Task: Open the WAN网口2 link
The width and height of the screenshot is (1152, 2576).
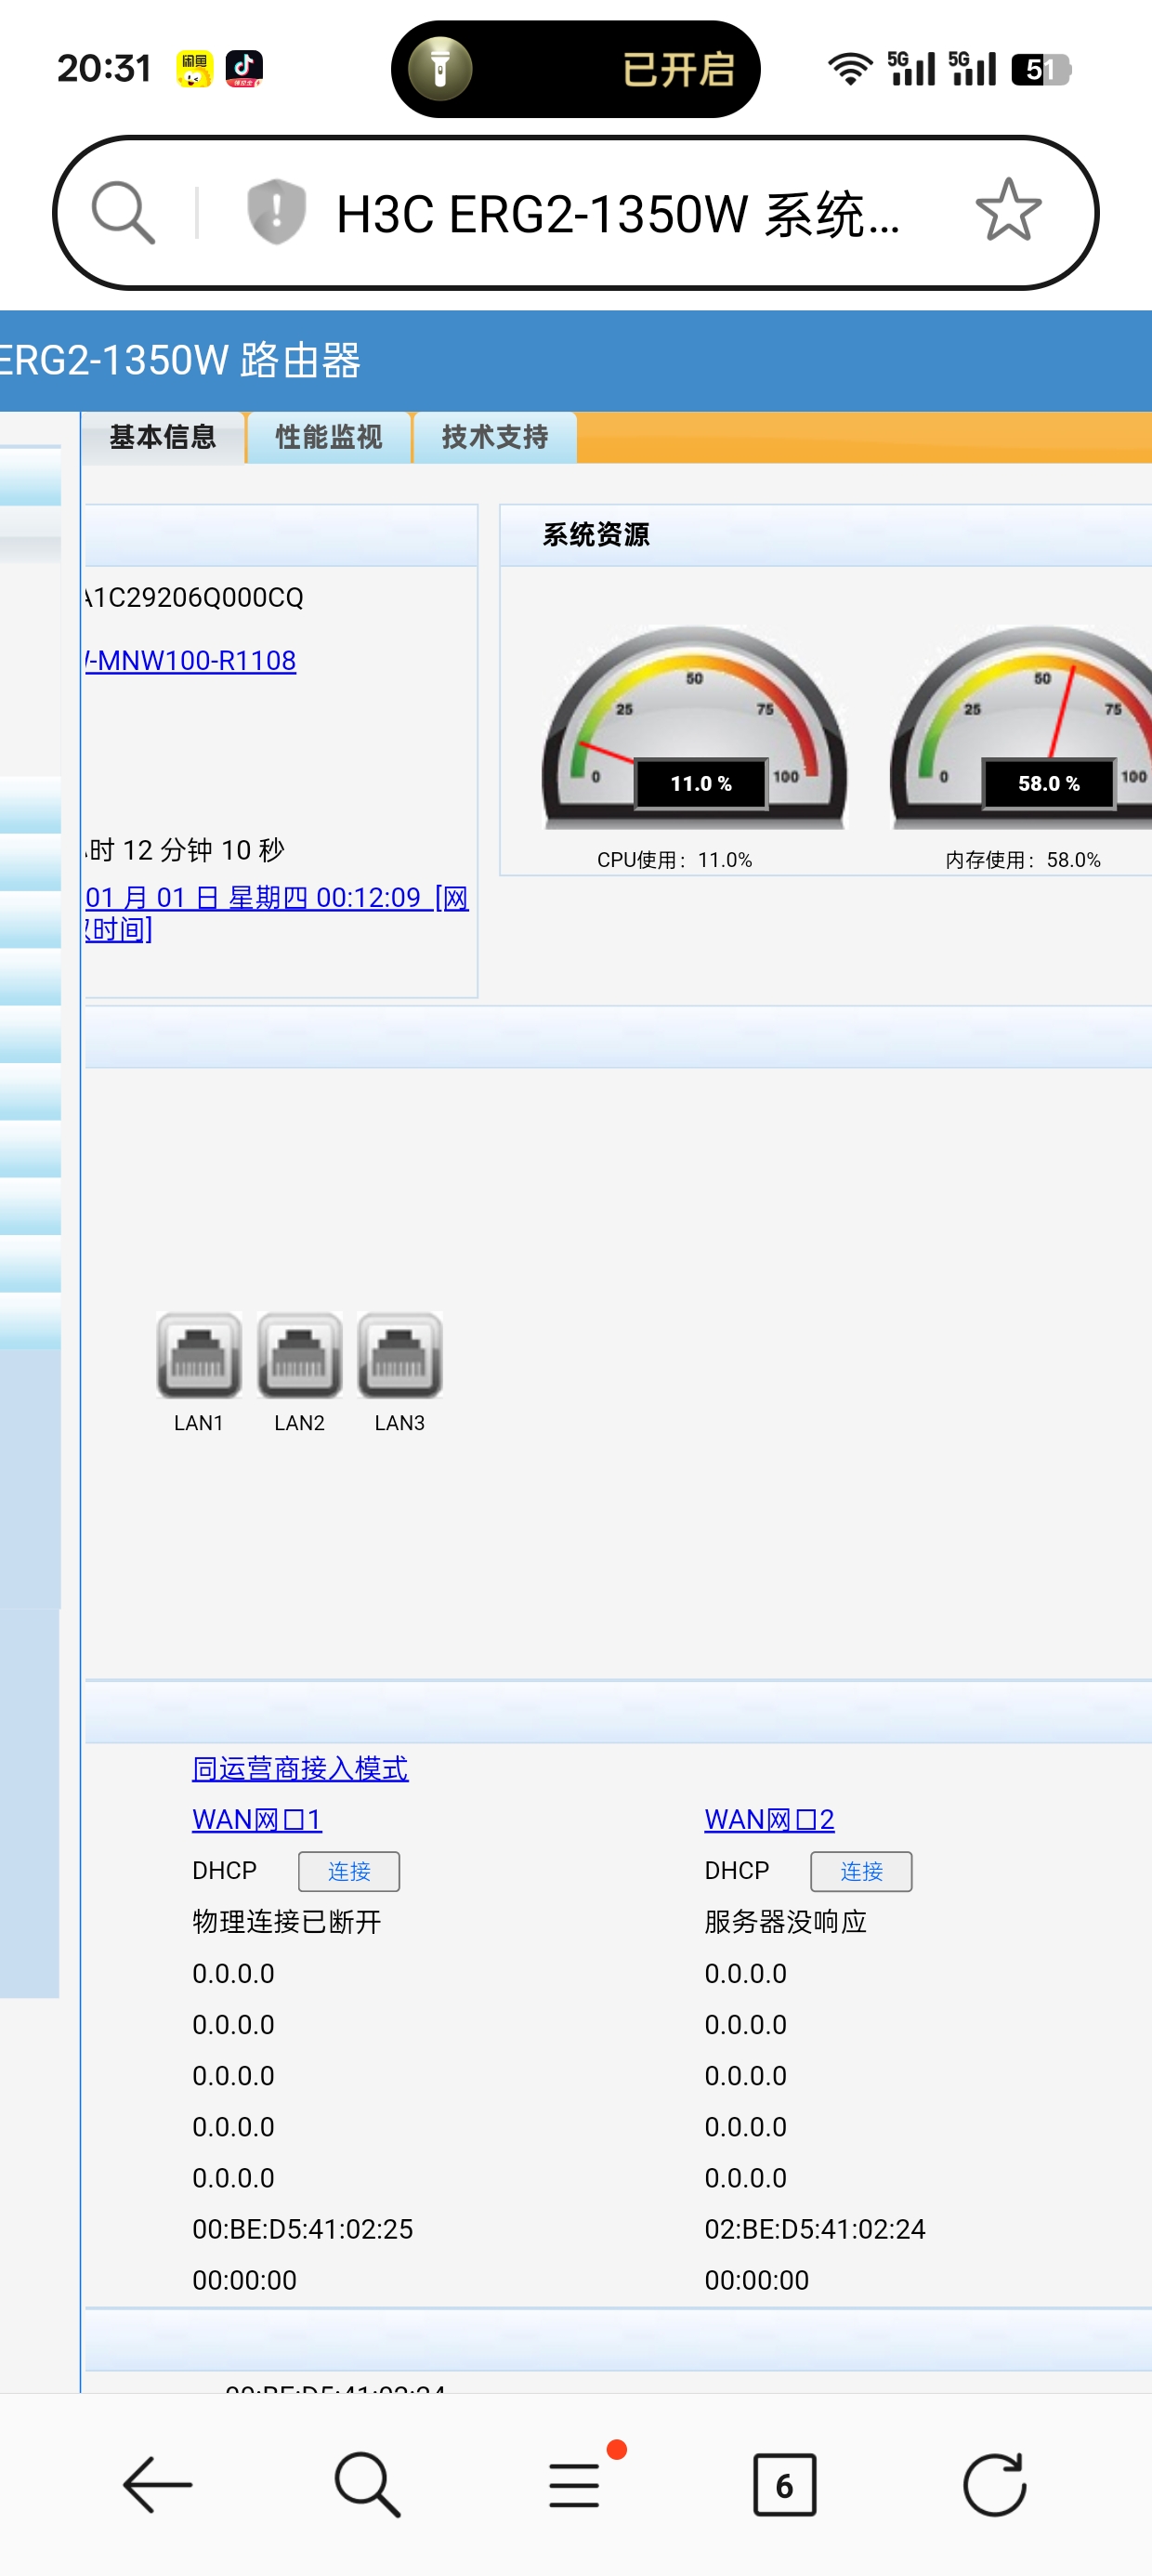Action: point(769,1819)
